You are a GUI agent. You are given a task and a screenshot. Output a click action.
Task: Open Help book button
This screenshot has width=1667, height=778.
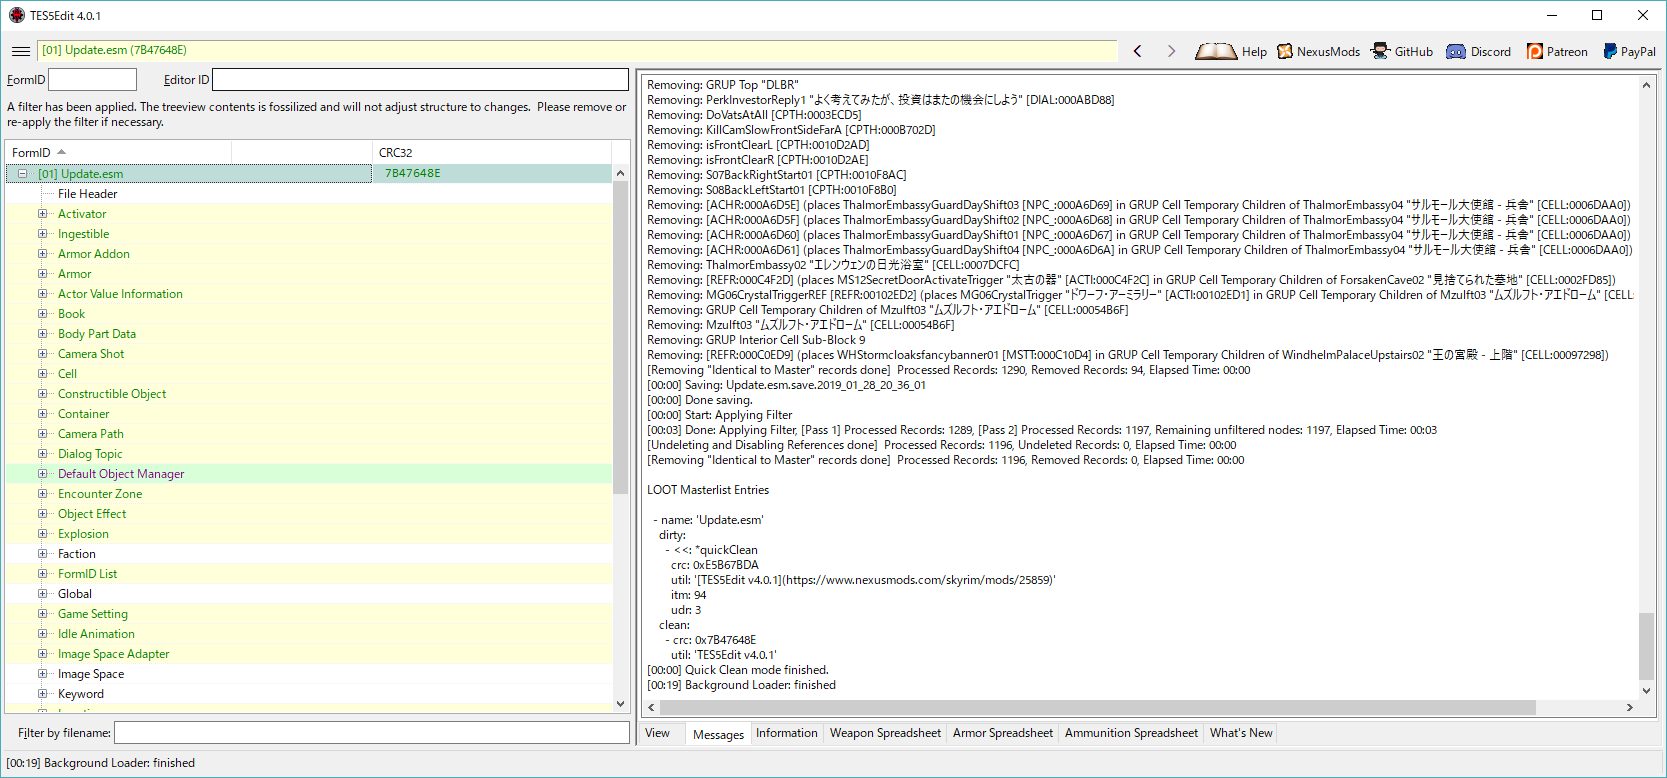[x=1231, y=51]
